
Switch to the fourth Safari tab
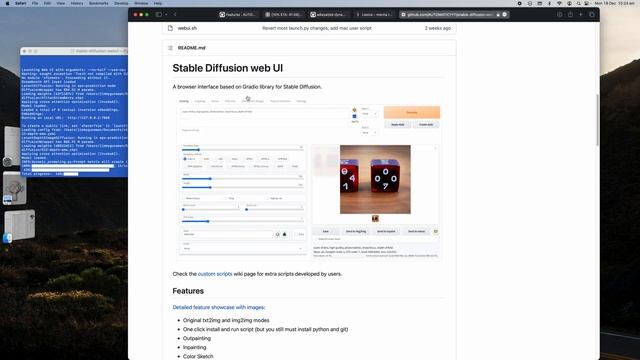373,14
